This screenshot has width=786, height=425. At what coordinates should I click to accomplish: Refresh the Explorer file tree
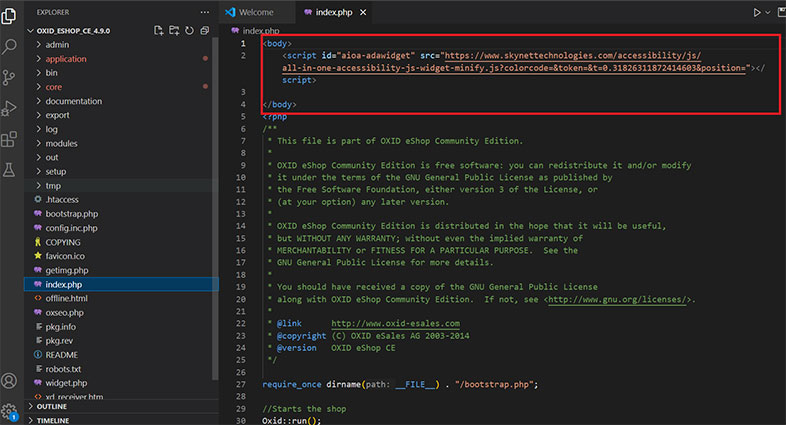[x=189, y=31]
